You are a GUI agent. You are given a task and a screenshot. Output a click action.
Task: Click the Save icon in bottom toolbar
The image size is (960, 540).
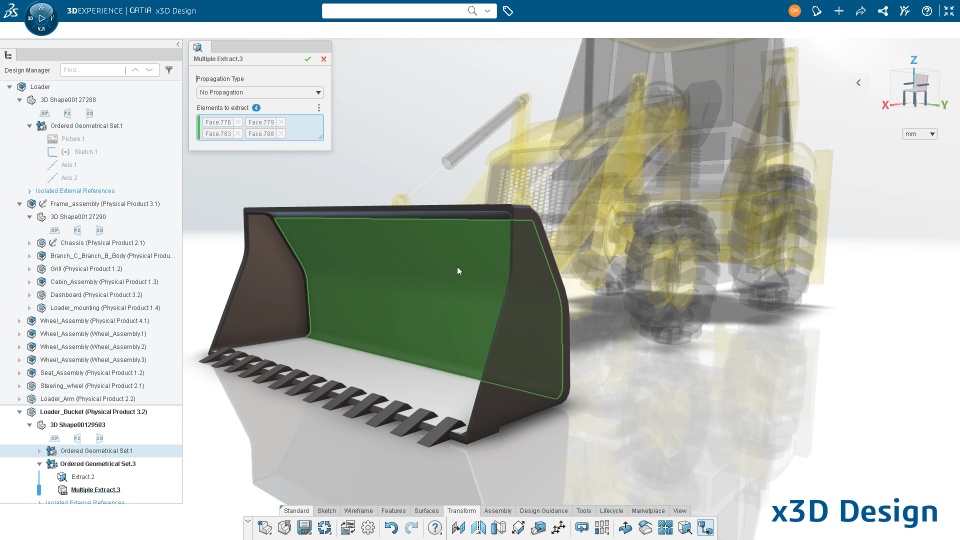[x=304, y=528]
